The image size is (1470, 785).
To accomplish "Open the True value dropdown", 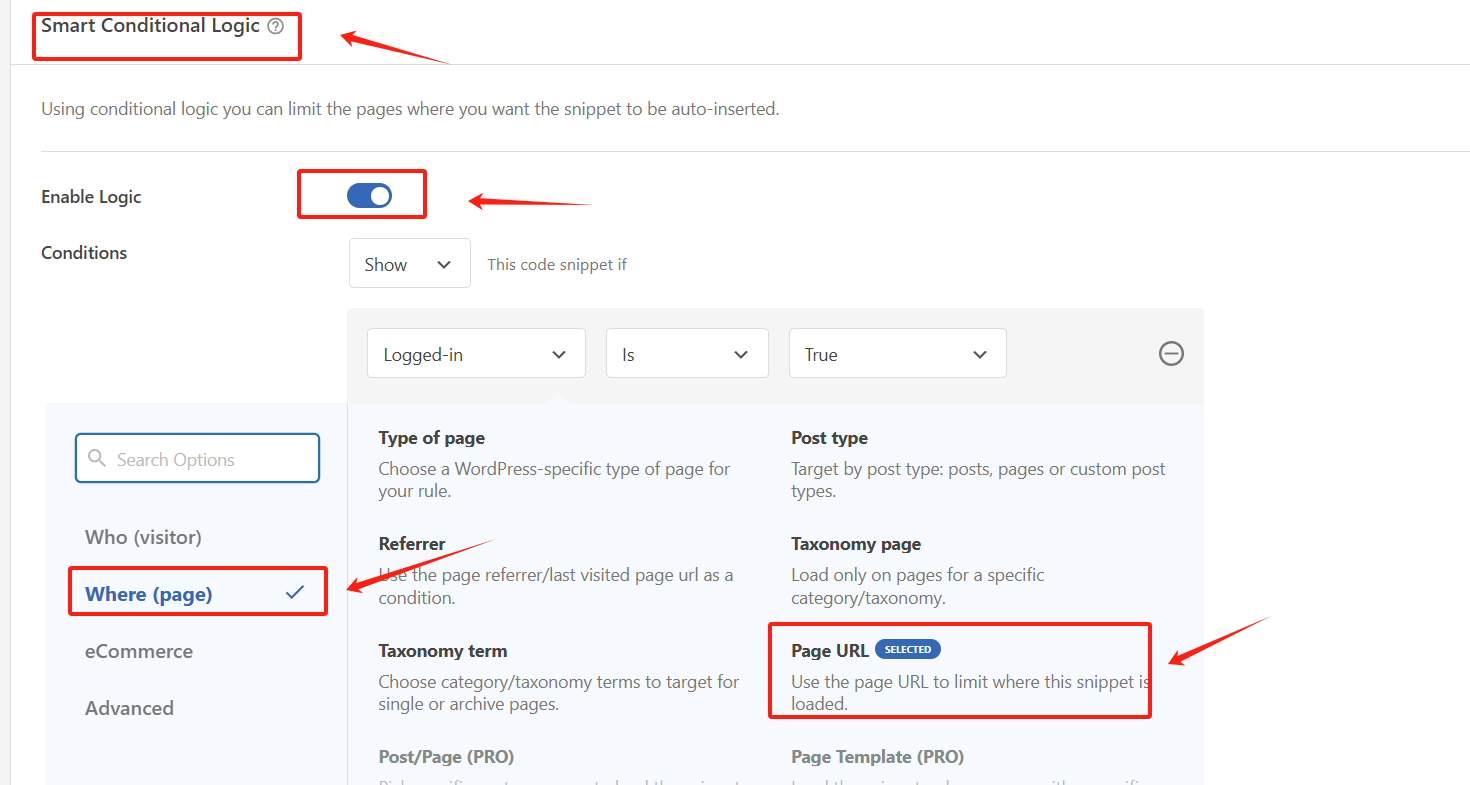I will pos(897,353).
